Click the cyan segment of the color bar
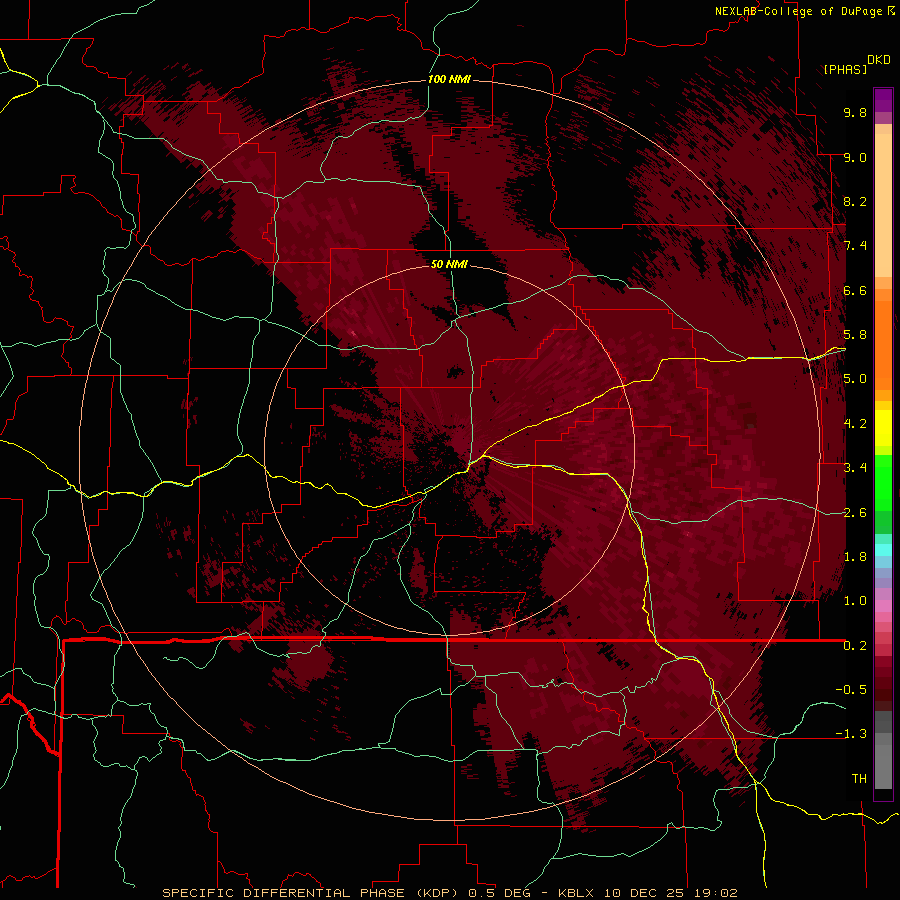900x900 pixels. (883, 549)
